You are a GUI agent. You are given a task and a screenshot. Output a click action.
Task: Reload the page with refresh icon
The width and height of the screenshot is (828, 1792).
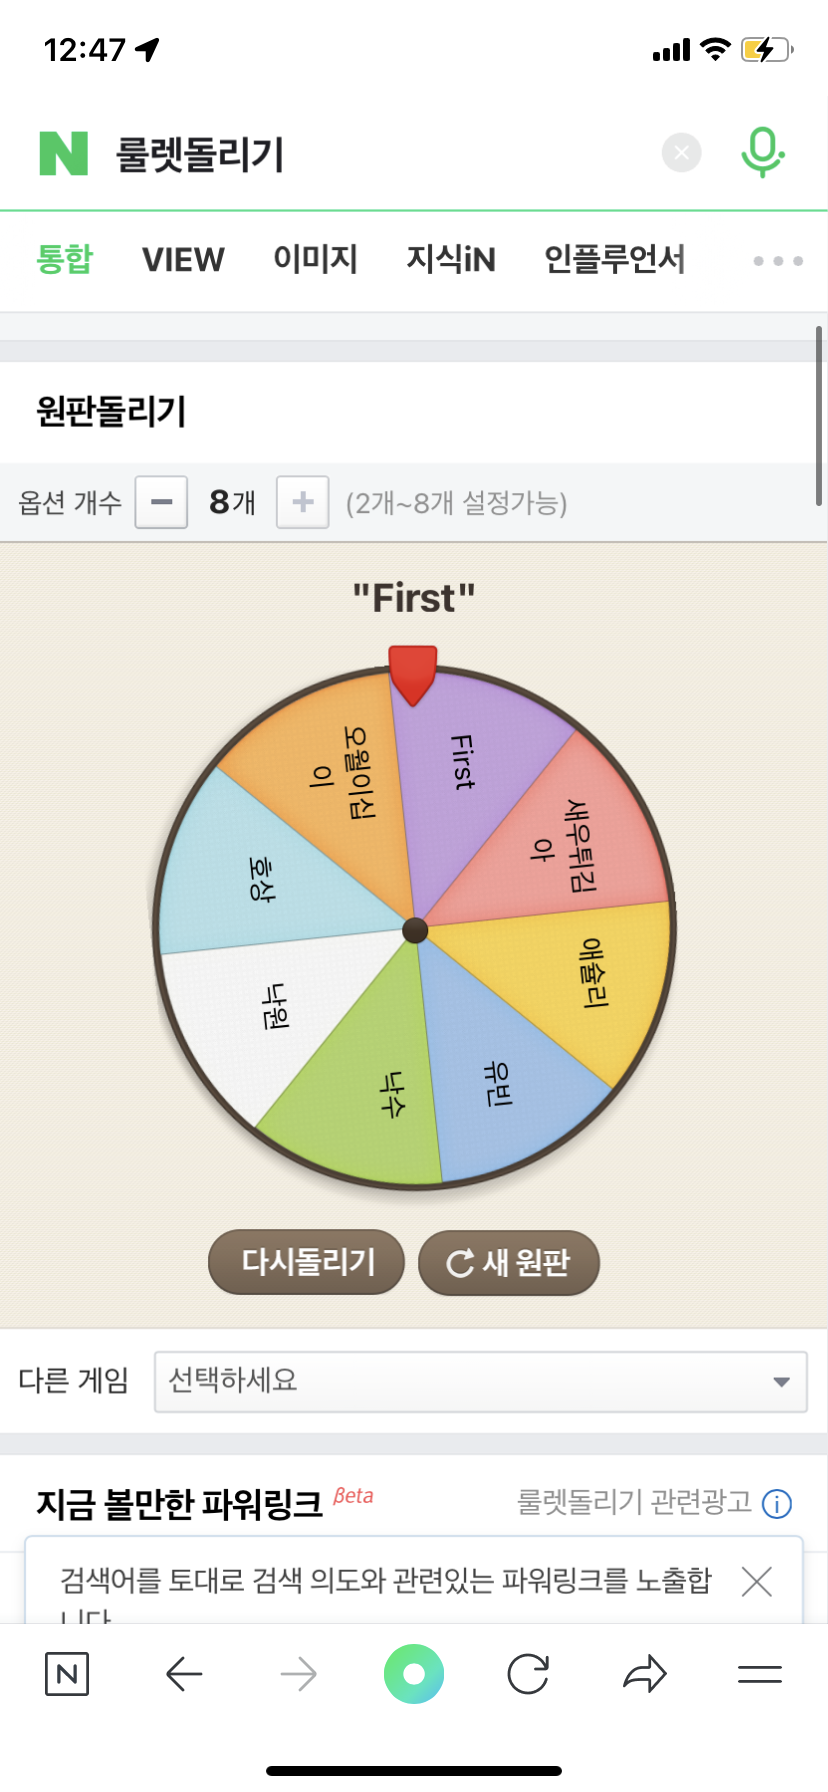(x=528, y=1674)
